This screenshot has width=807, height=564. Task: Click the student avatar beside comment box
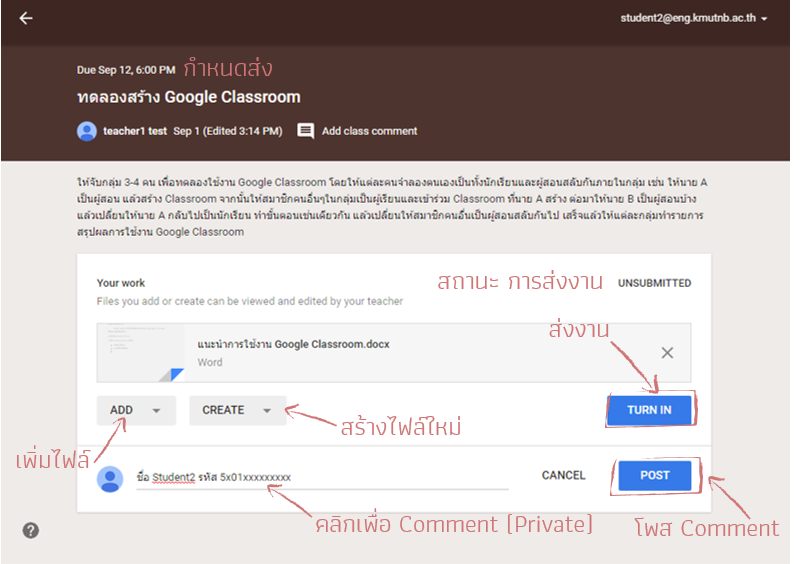click(110, 479)
